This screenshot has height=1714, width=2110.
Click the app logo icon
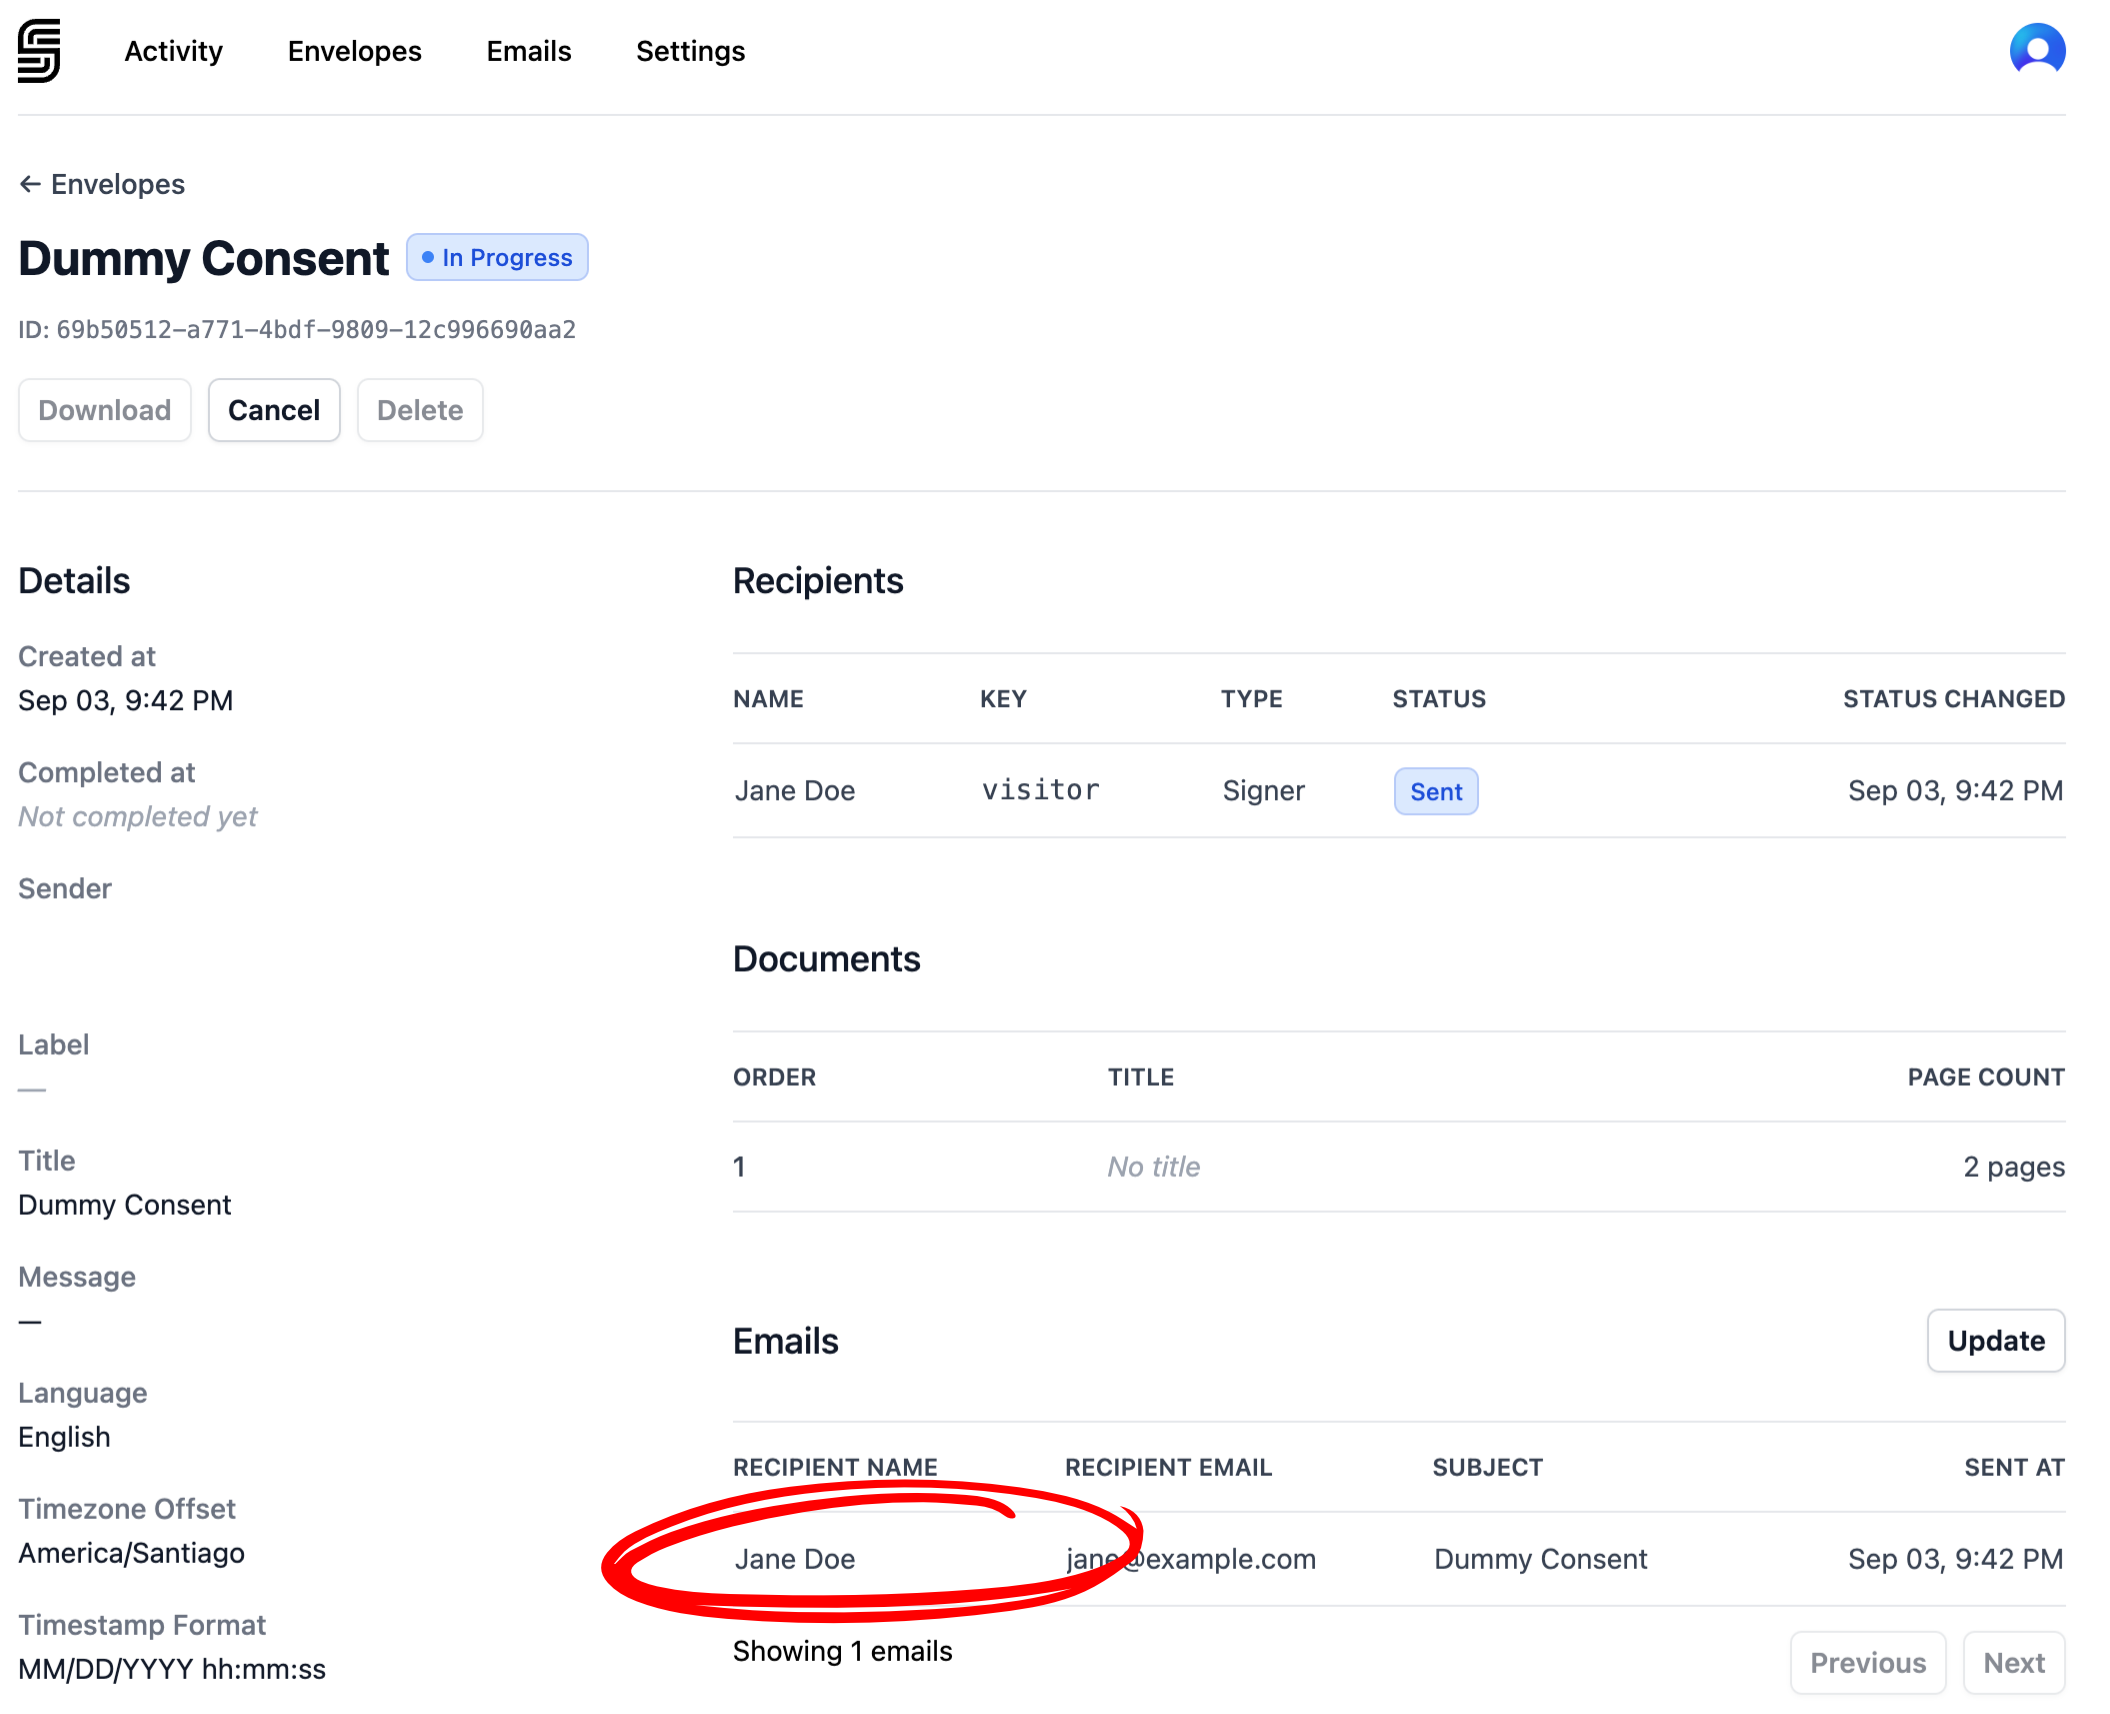[39, 50]
